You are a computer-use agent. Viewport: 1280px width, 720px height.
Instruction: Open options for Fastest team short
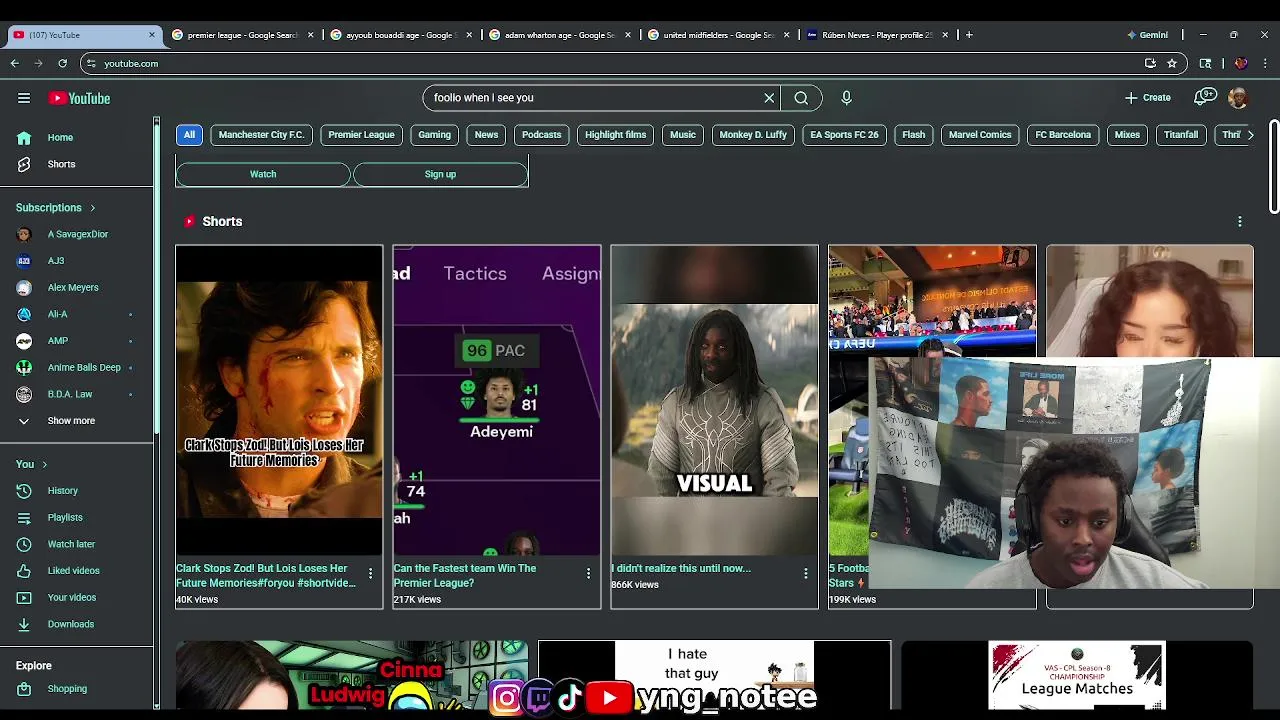pos(588,574)
